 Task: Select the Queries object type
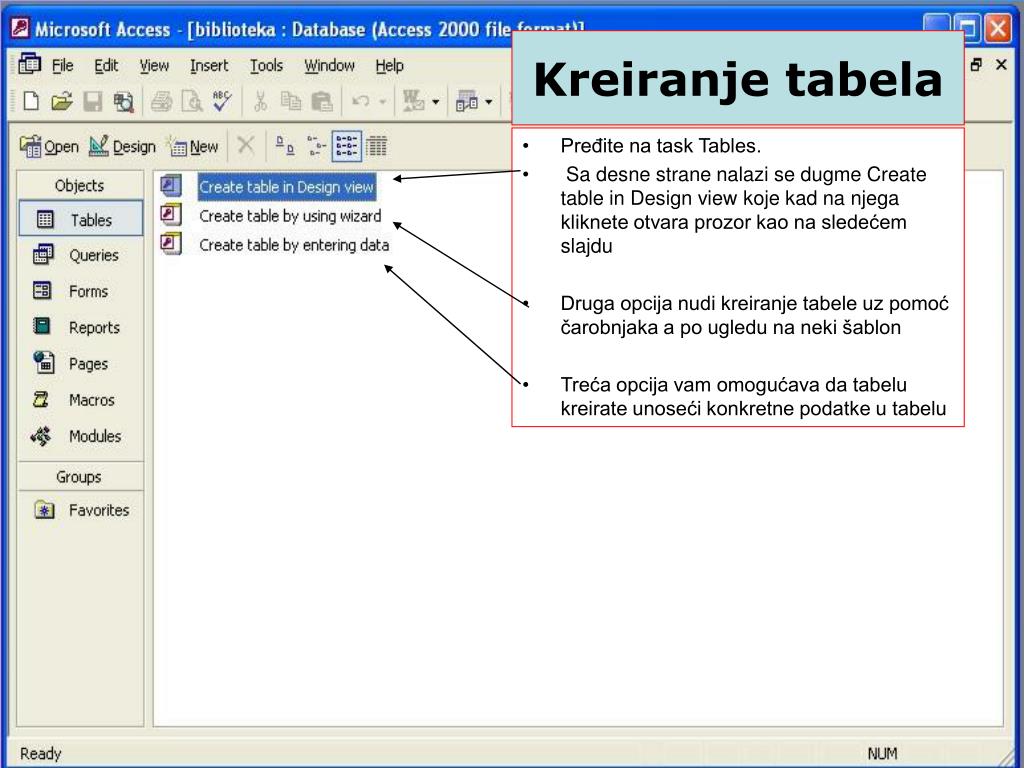tap(76, 255)
